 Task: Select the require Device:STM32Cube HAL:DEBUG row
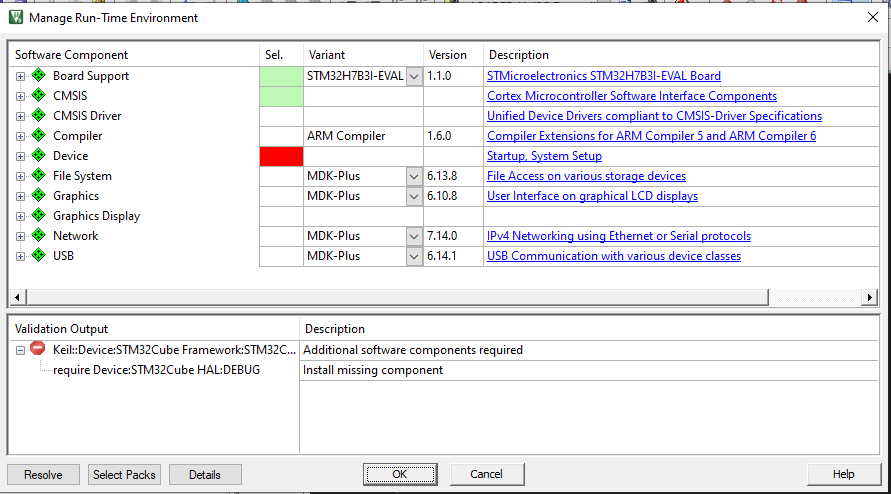[x=156, y=370]
